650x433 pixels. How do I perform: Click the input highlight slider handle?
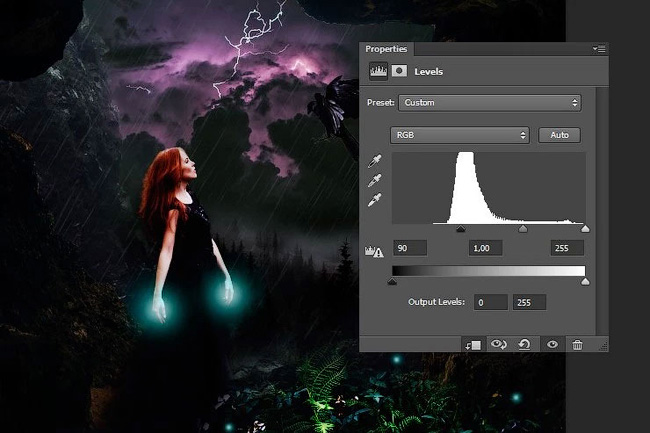(585, 229)
